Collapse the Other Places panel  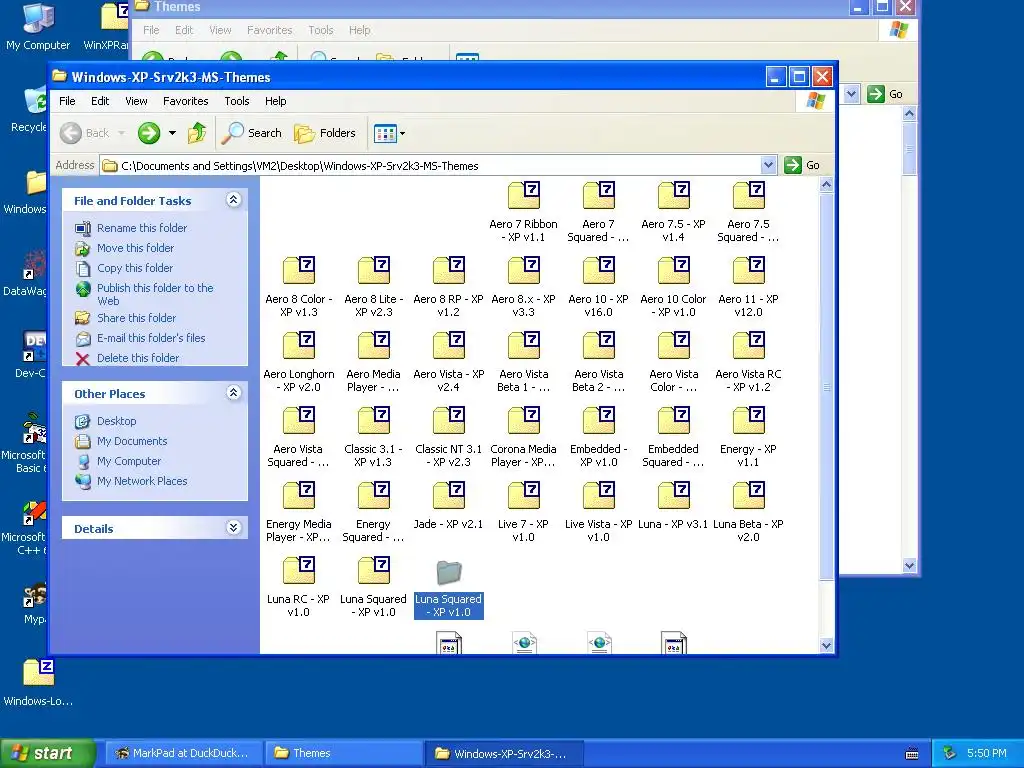[x=234, y=392]
